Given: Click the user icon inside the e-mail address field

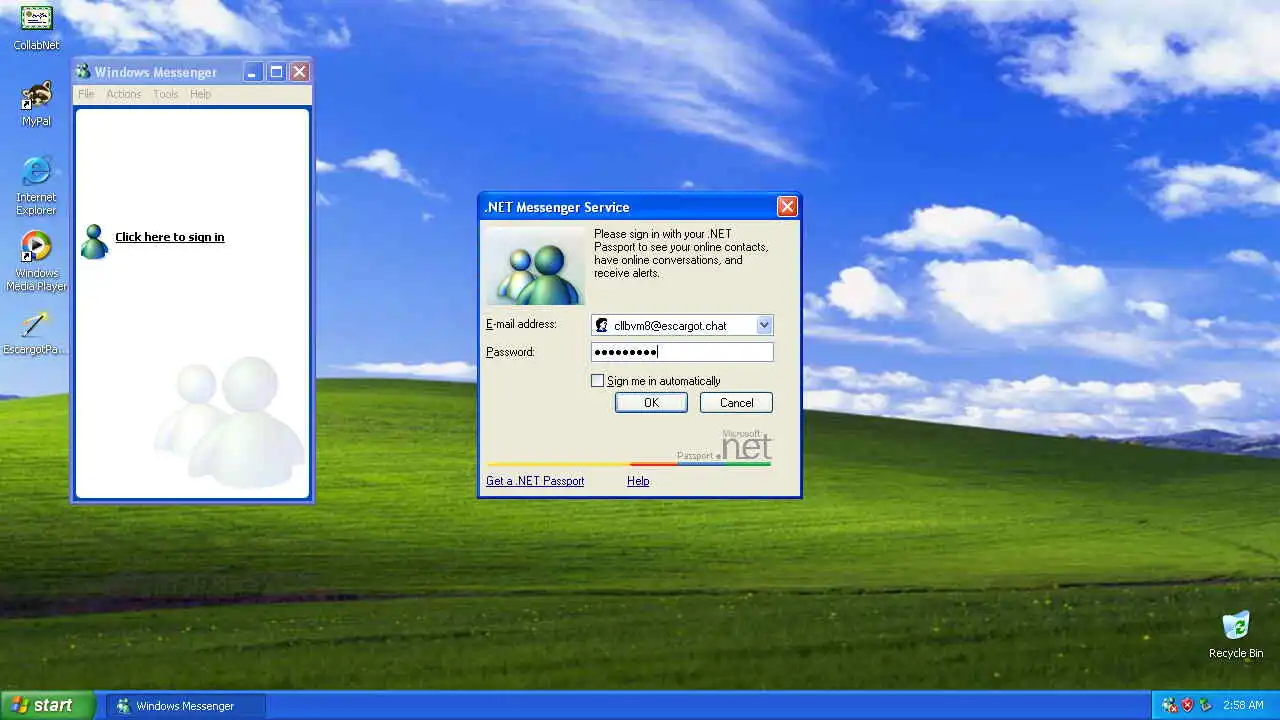Looking at the screenshot, I should click(x=601, y=325).
